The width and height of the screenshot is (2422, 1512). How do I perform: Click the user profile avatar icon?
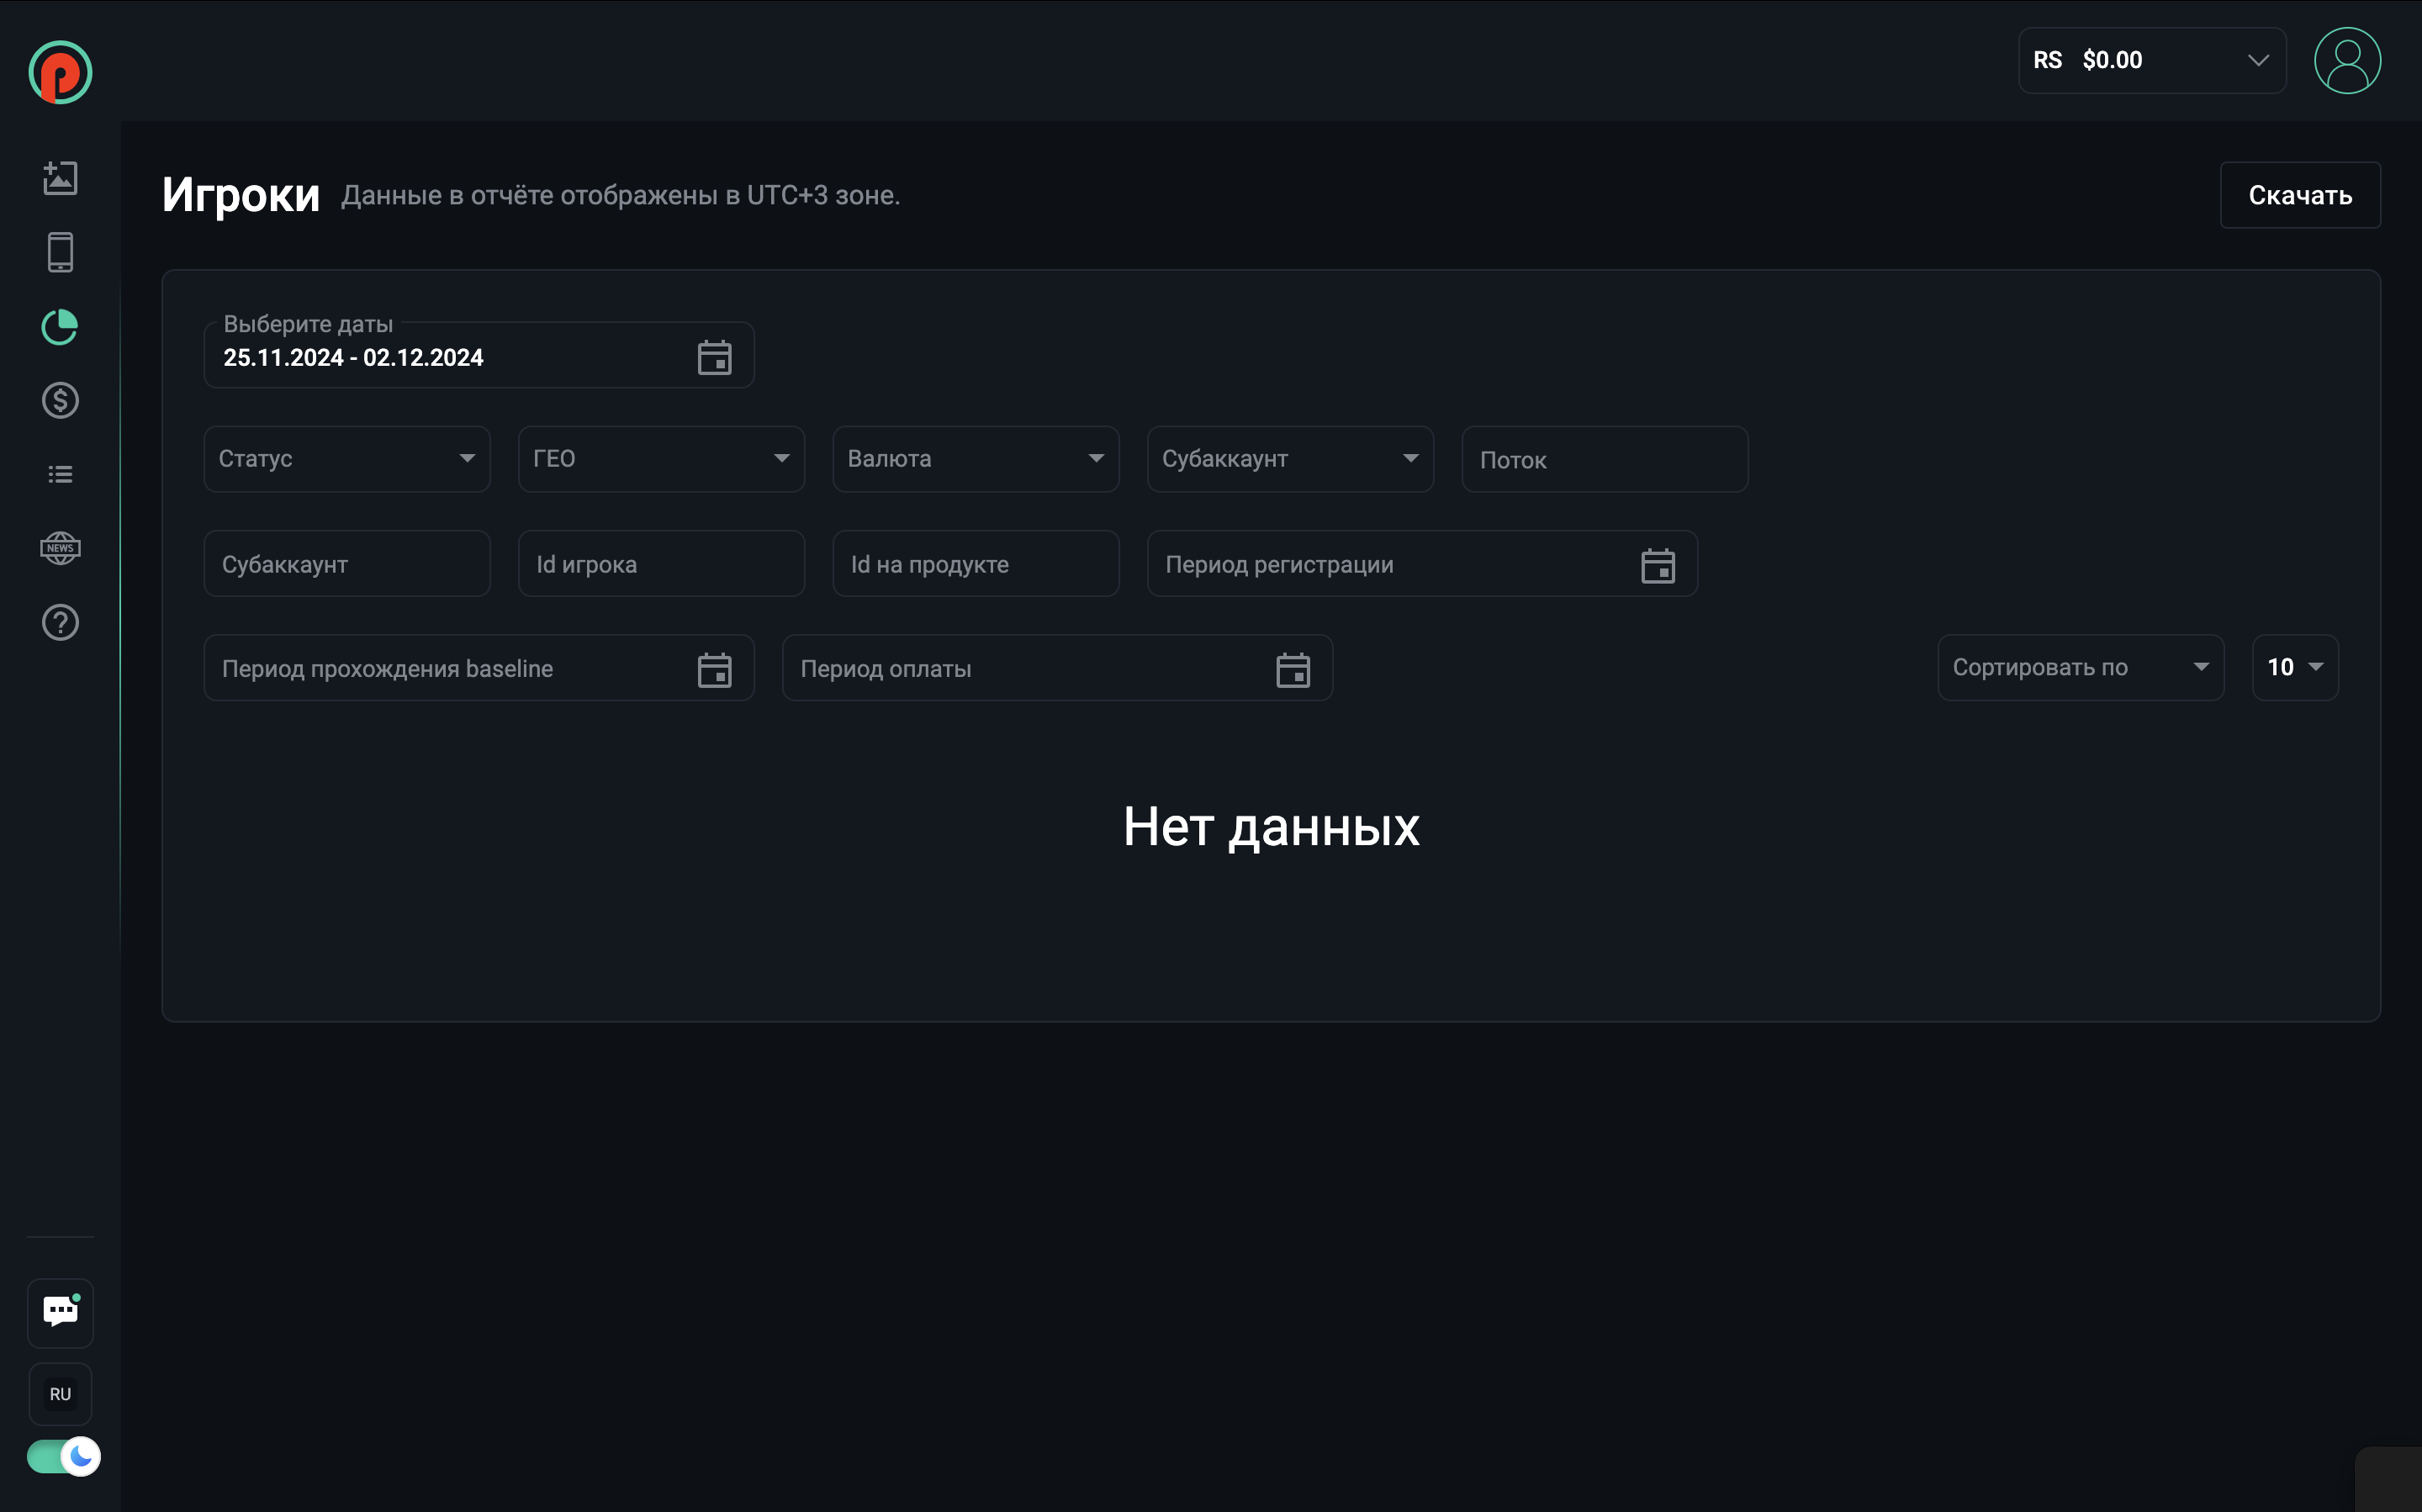(2346, 61)
